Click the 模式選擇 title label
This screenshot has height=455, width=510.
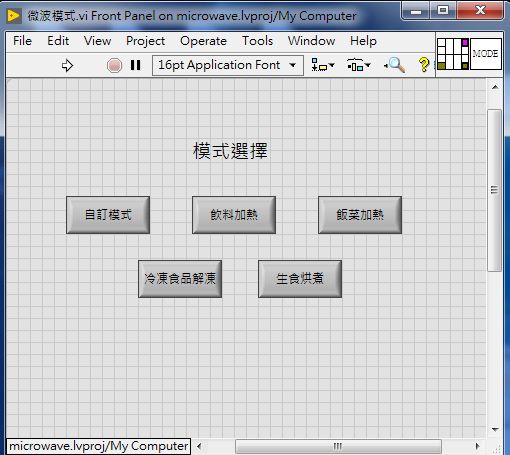[230, 151]
